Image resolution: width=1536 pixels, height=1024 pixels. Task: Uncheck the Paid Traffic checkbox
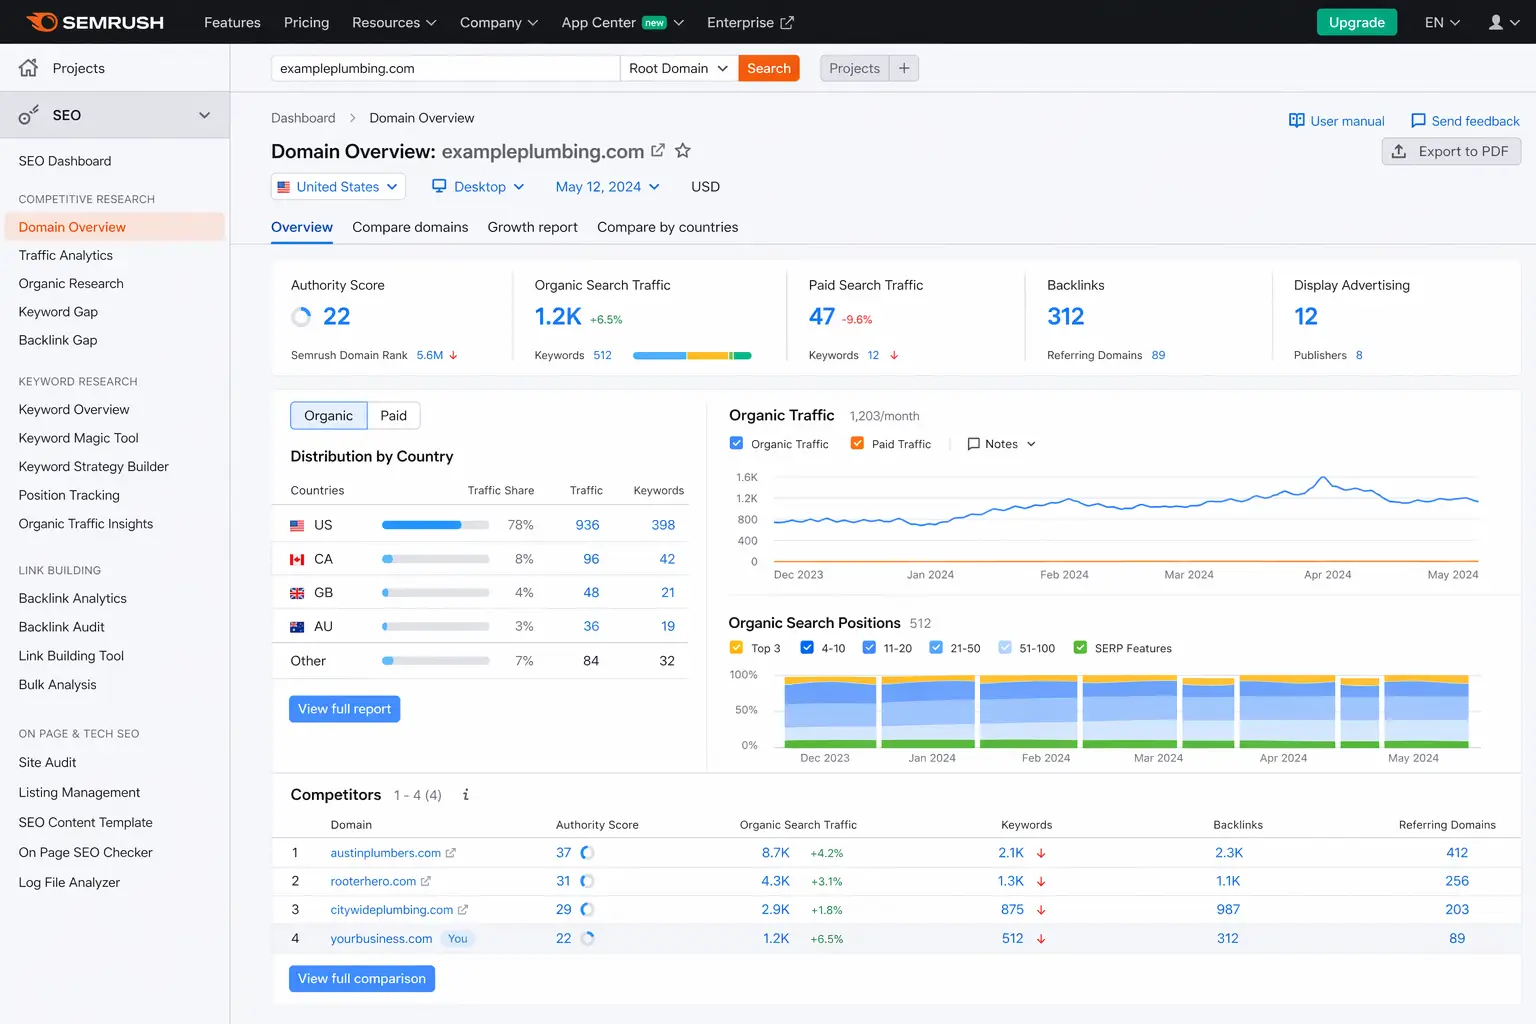click(857, 444)
